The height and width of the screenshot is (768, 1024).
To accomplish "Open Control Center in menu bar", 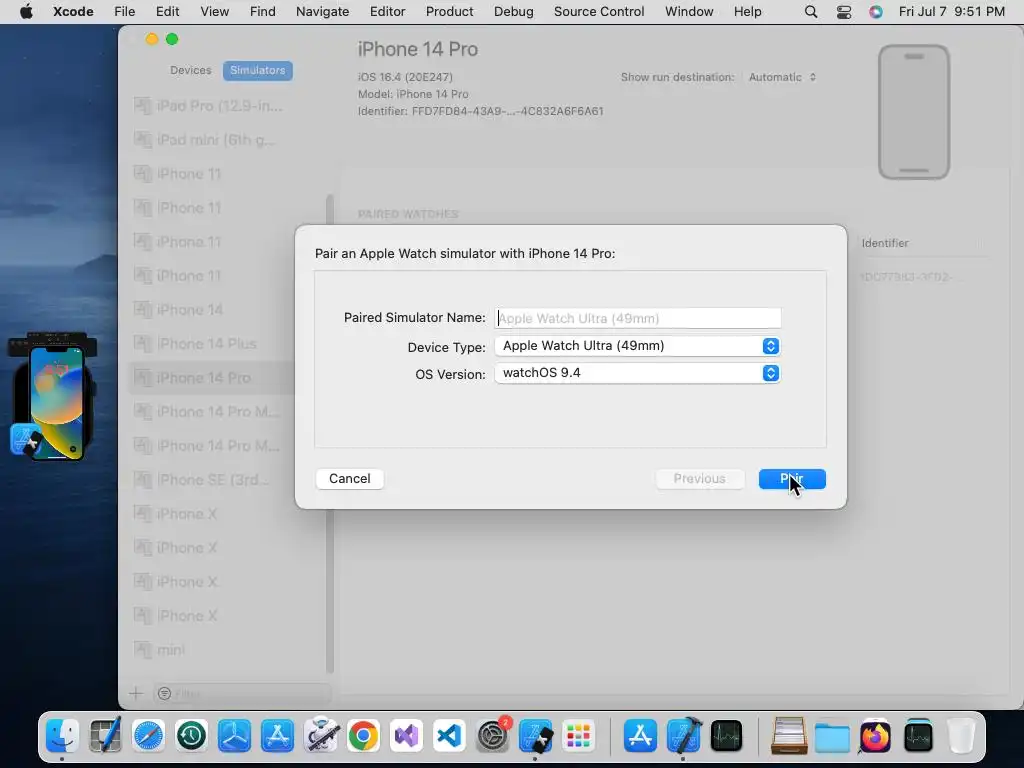I will click(844, 12).
